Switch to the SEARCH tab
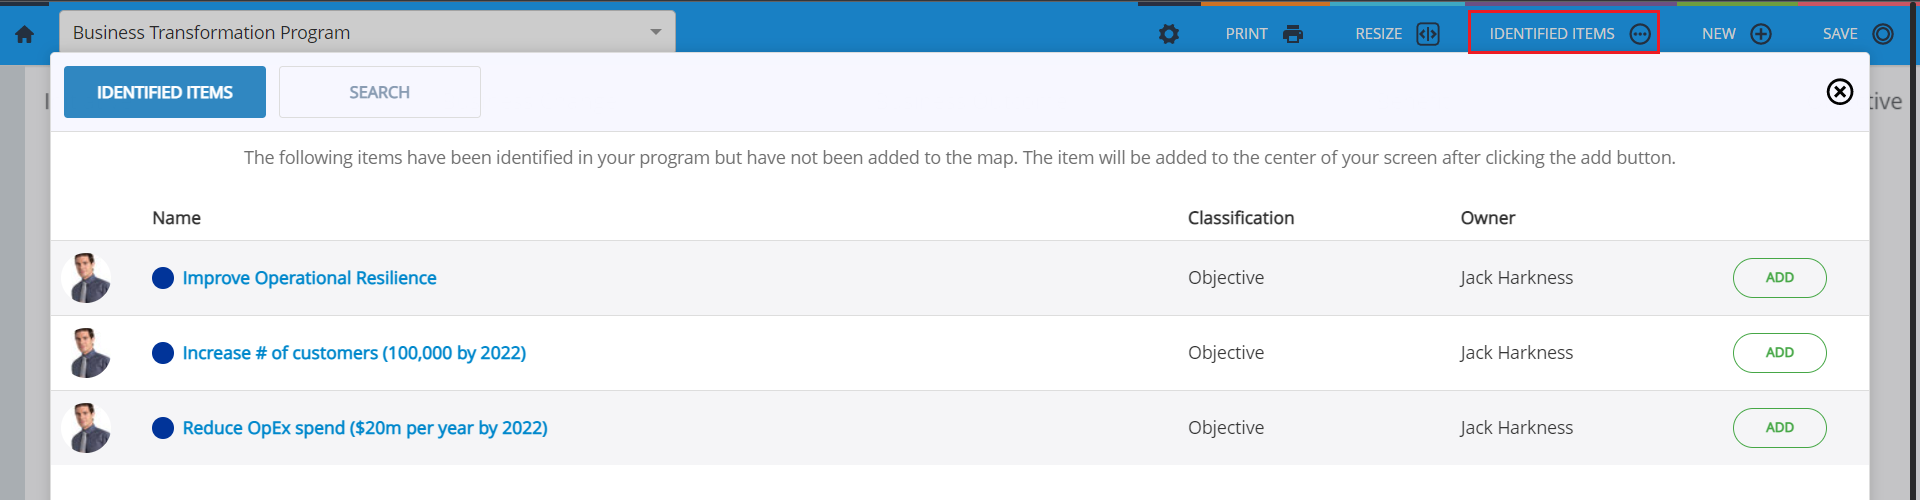 point(380,92)
